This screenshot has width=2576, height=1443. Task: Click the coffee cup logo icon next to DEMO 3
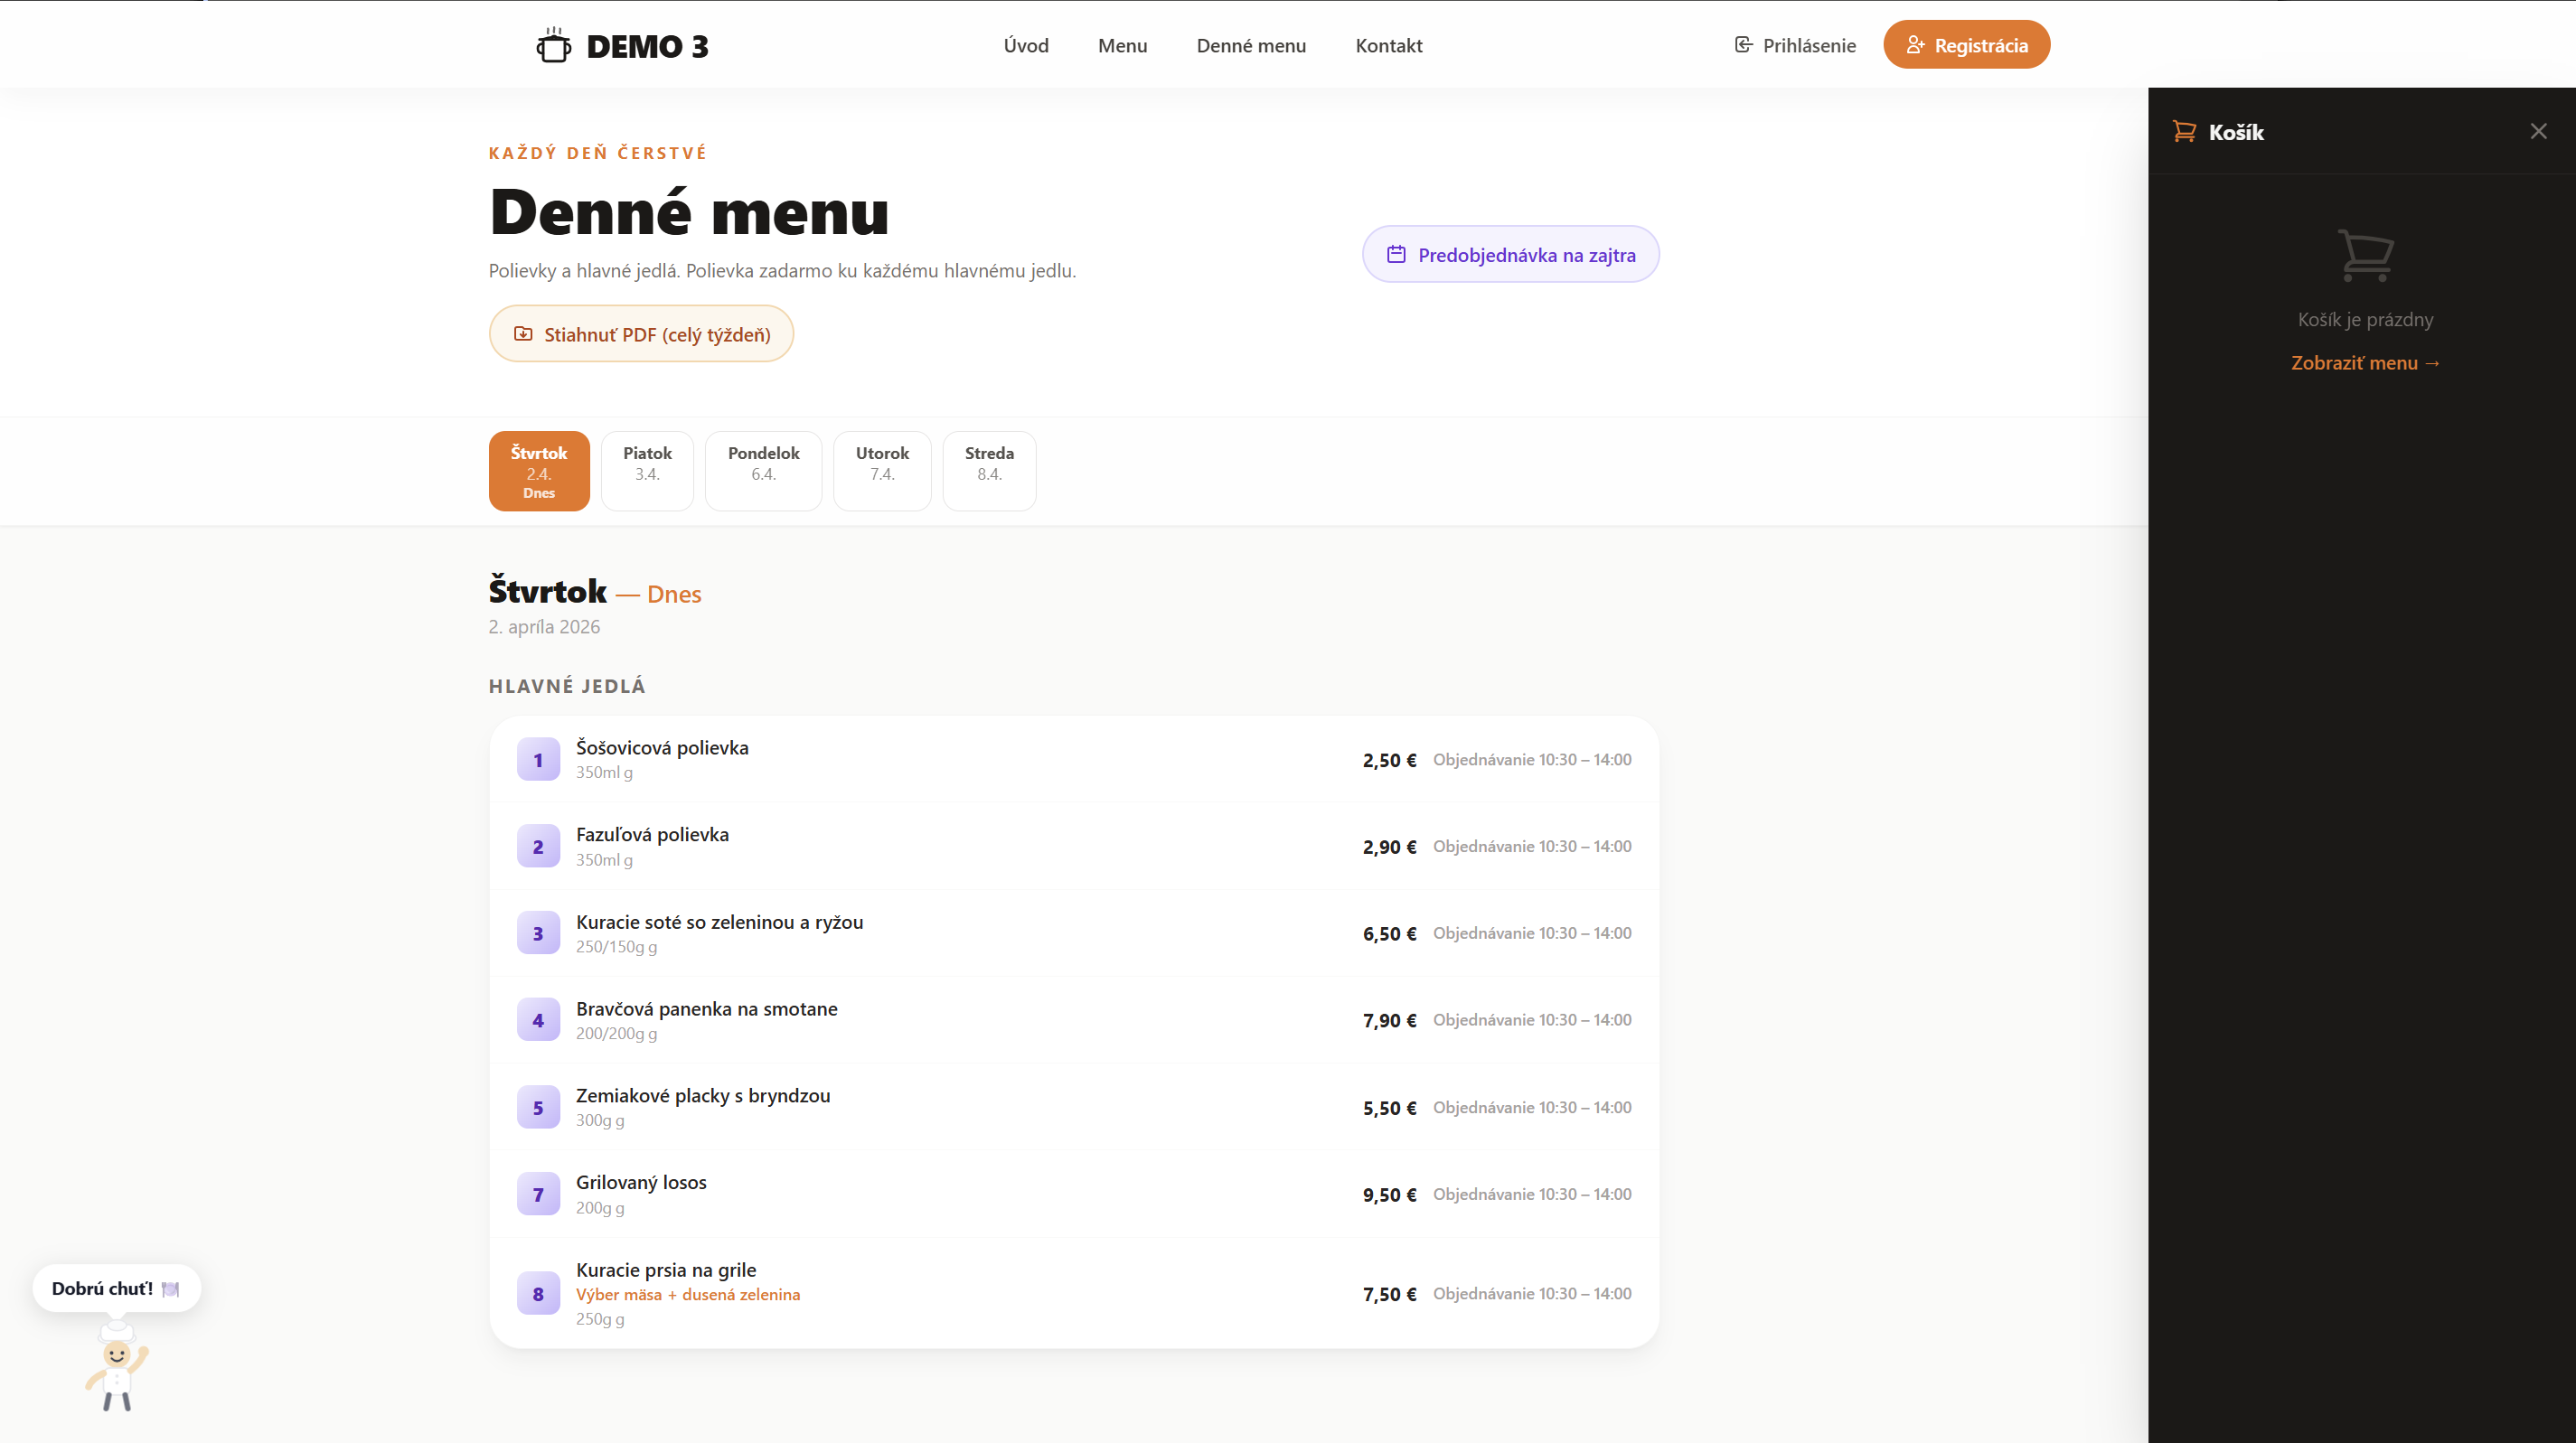tap(553, 44)
